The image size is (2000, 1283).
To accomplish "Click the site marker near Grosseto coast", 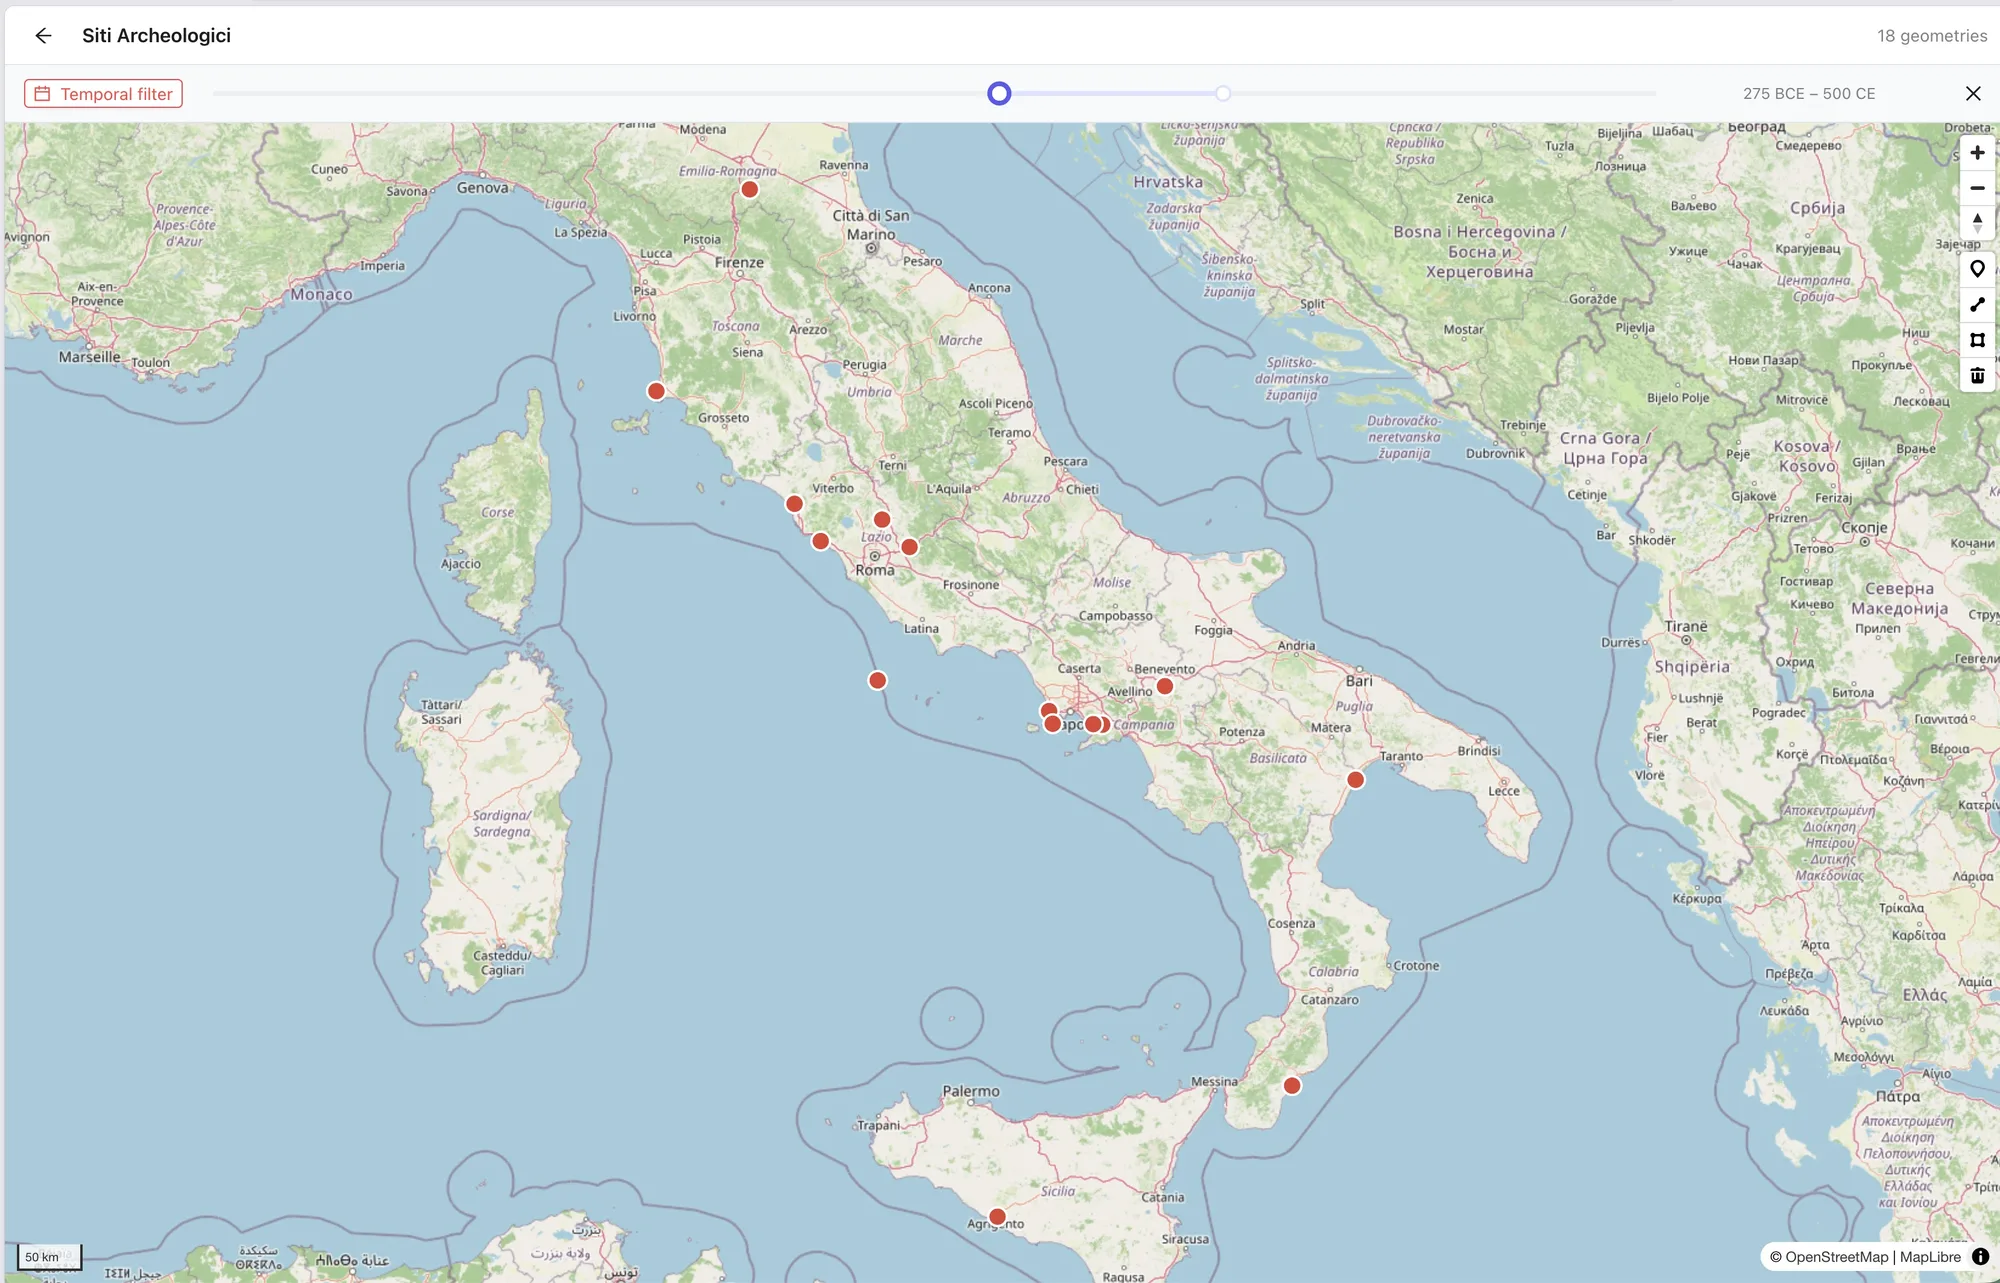I will [656, 391].
